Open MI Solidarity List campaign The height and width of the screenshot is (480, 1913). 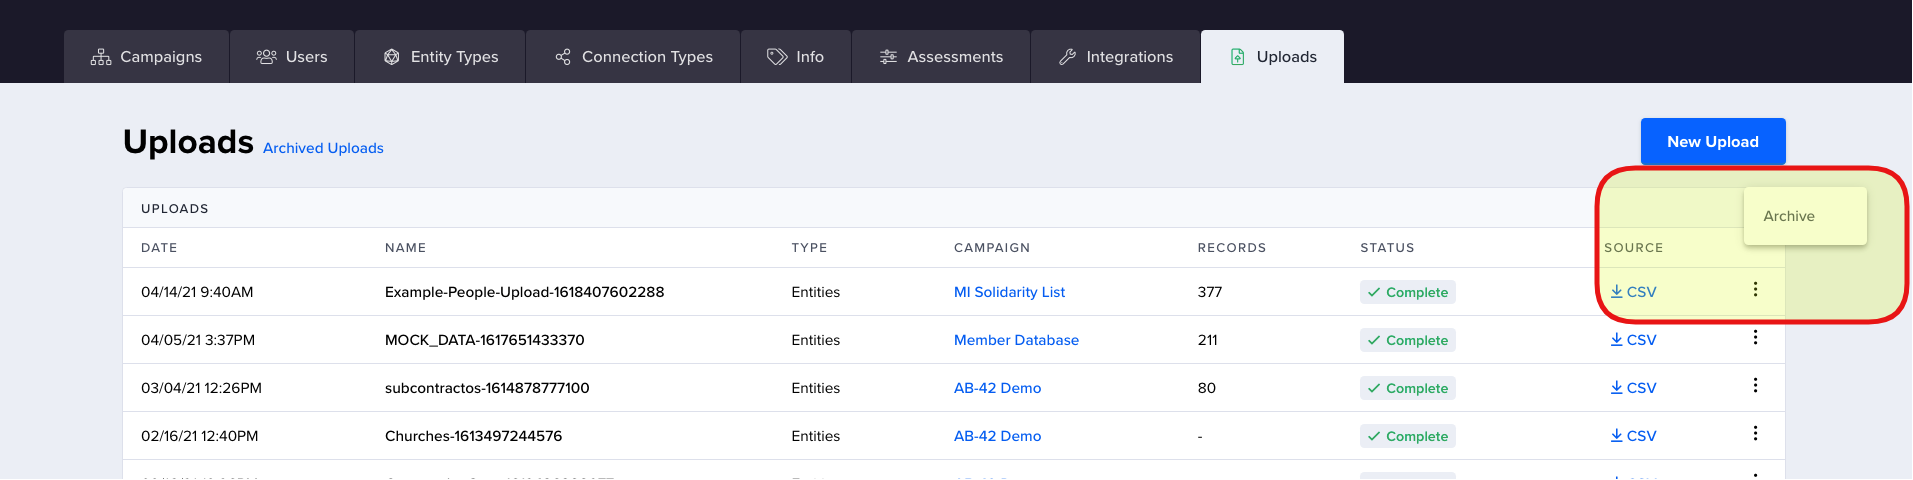click(x=1009, y=292)
